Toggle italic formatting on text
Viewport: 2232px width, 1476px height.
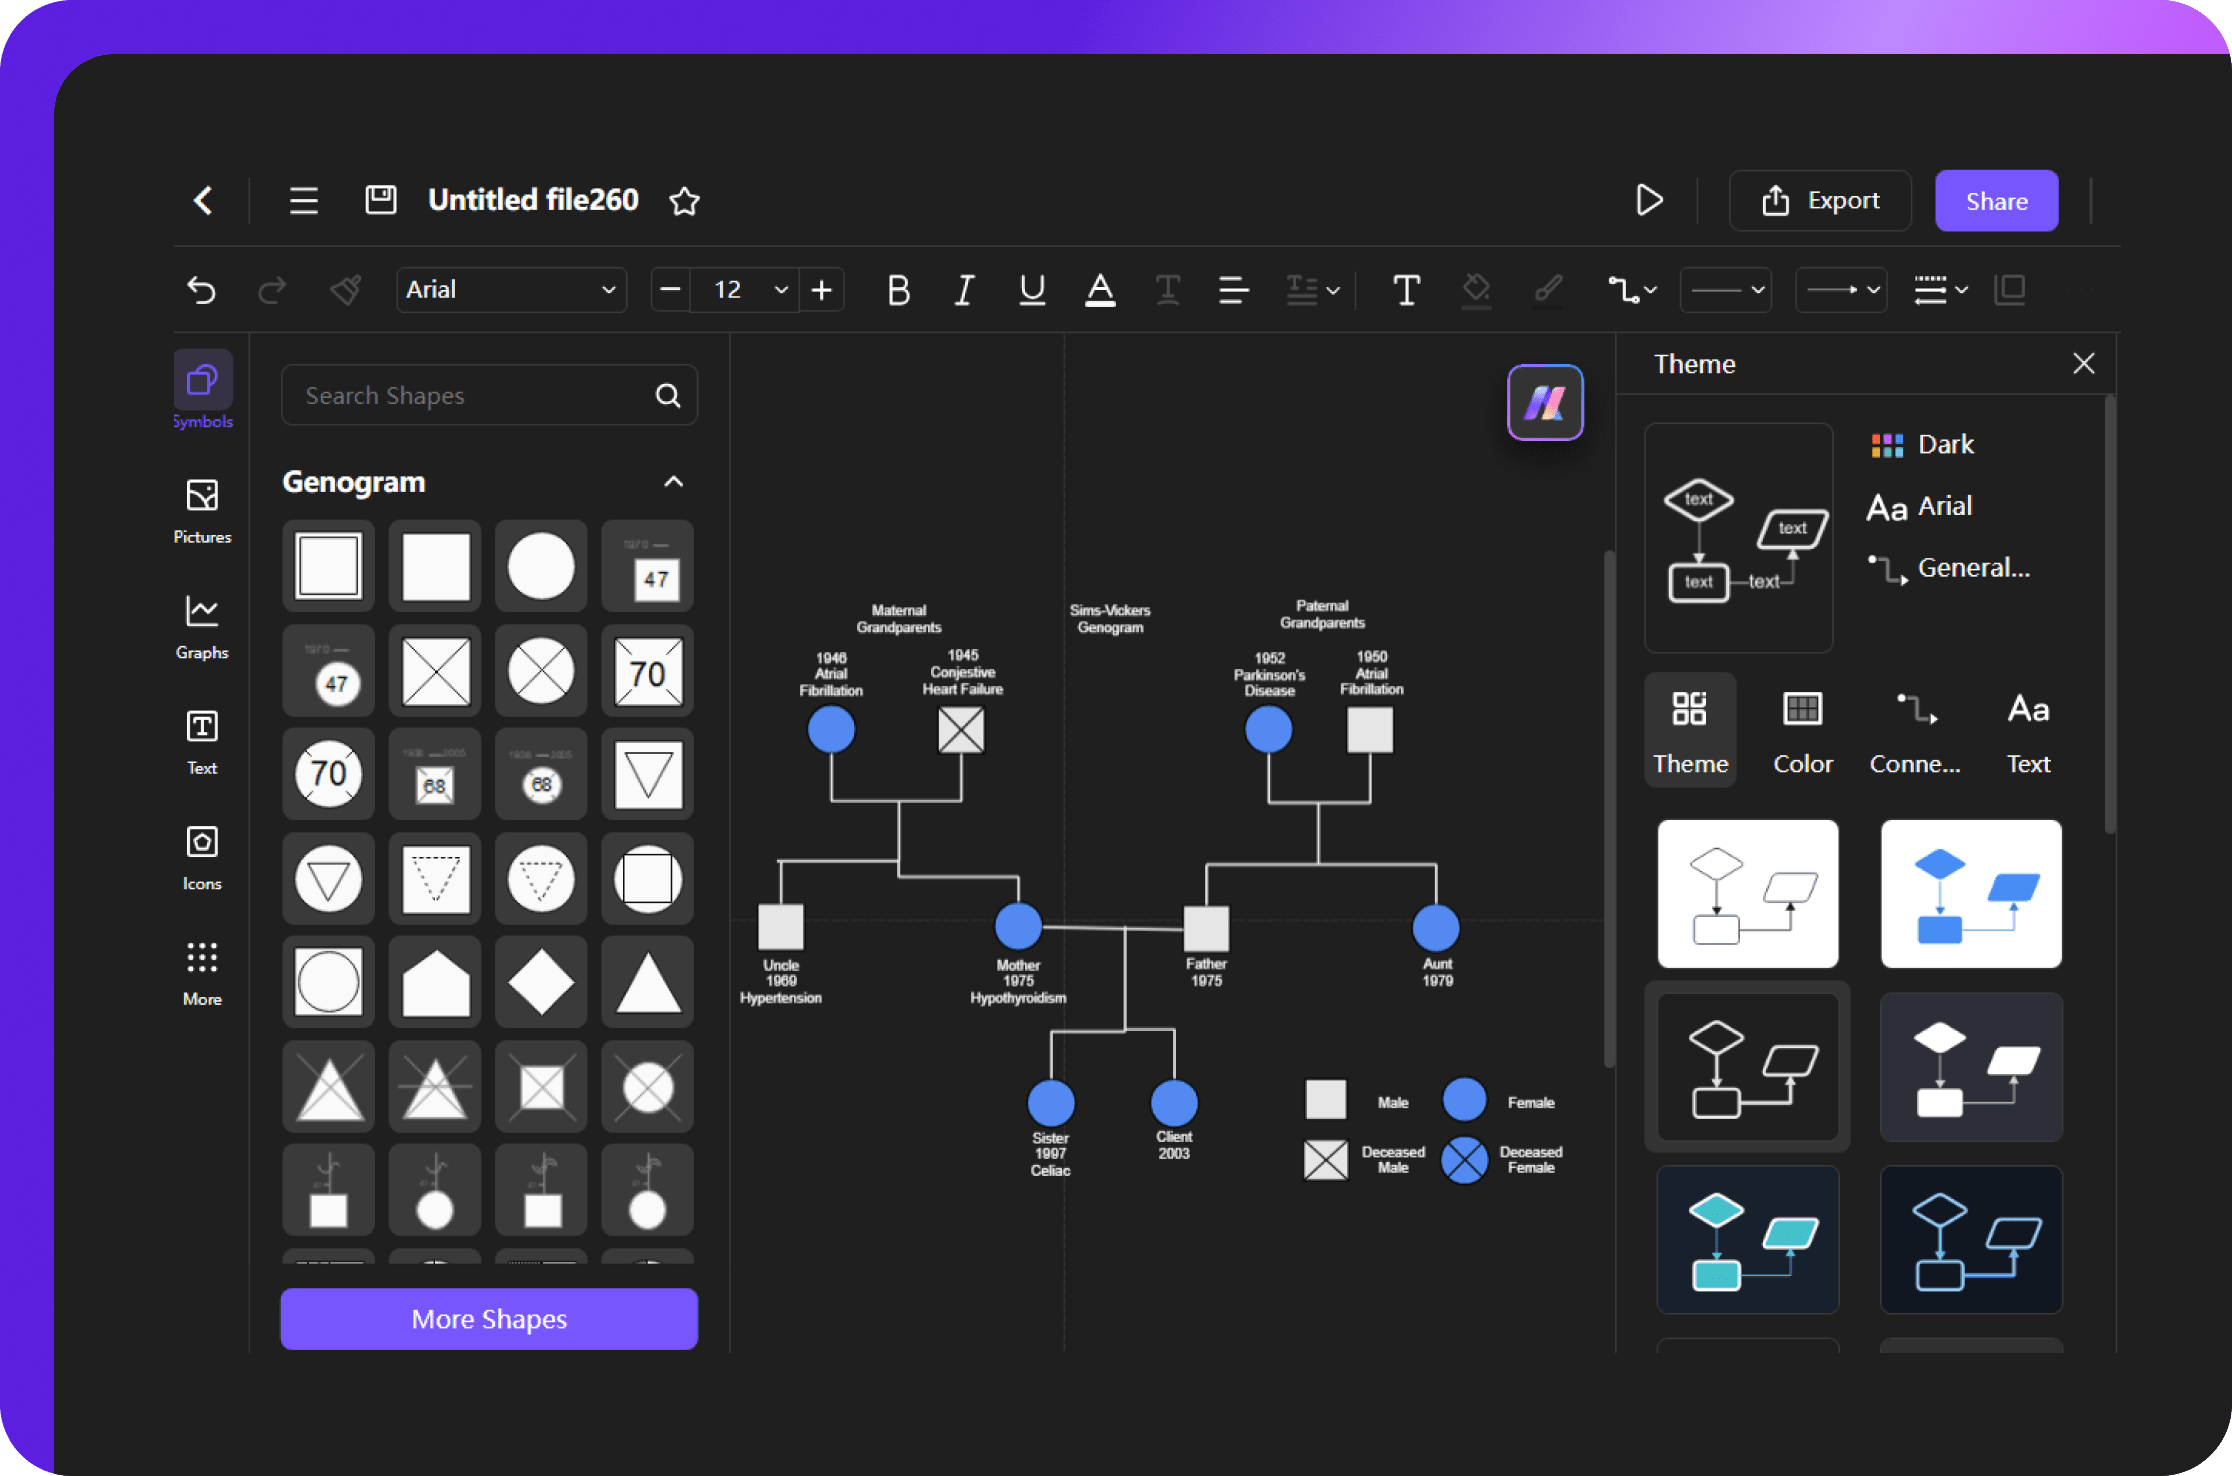pos(964,290)
